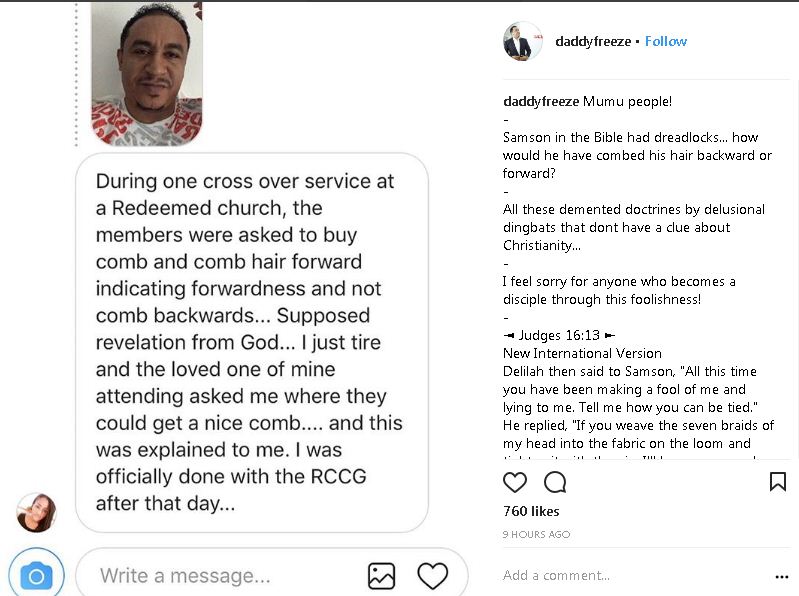Screen dimensions: 799x596
Task: Click the sender's small round avatar
Action: coord(36,512)
